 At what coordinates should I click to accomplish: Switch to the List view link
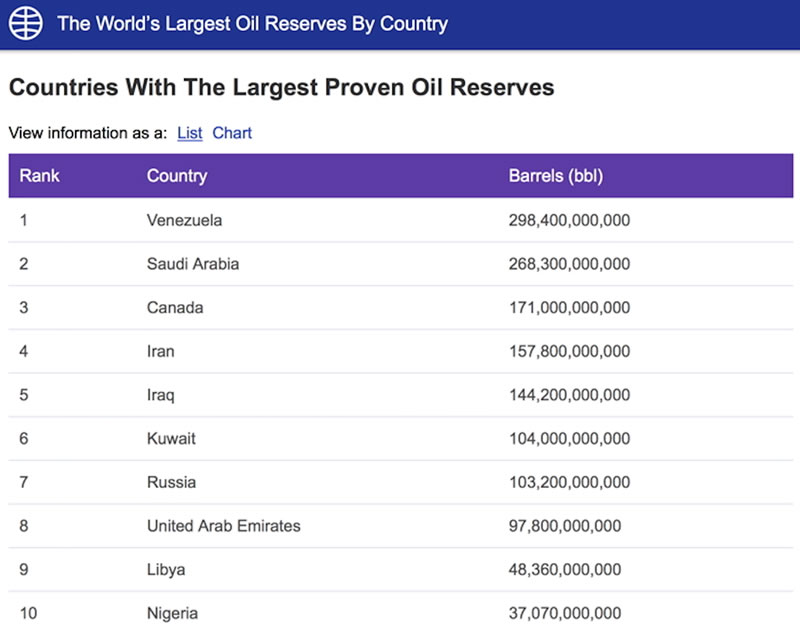coord(189,133)
